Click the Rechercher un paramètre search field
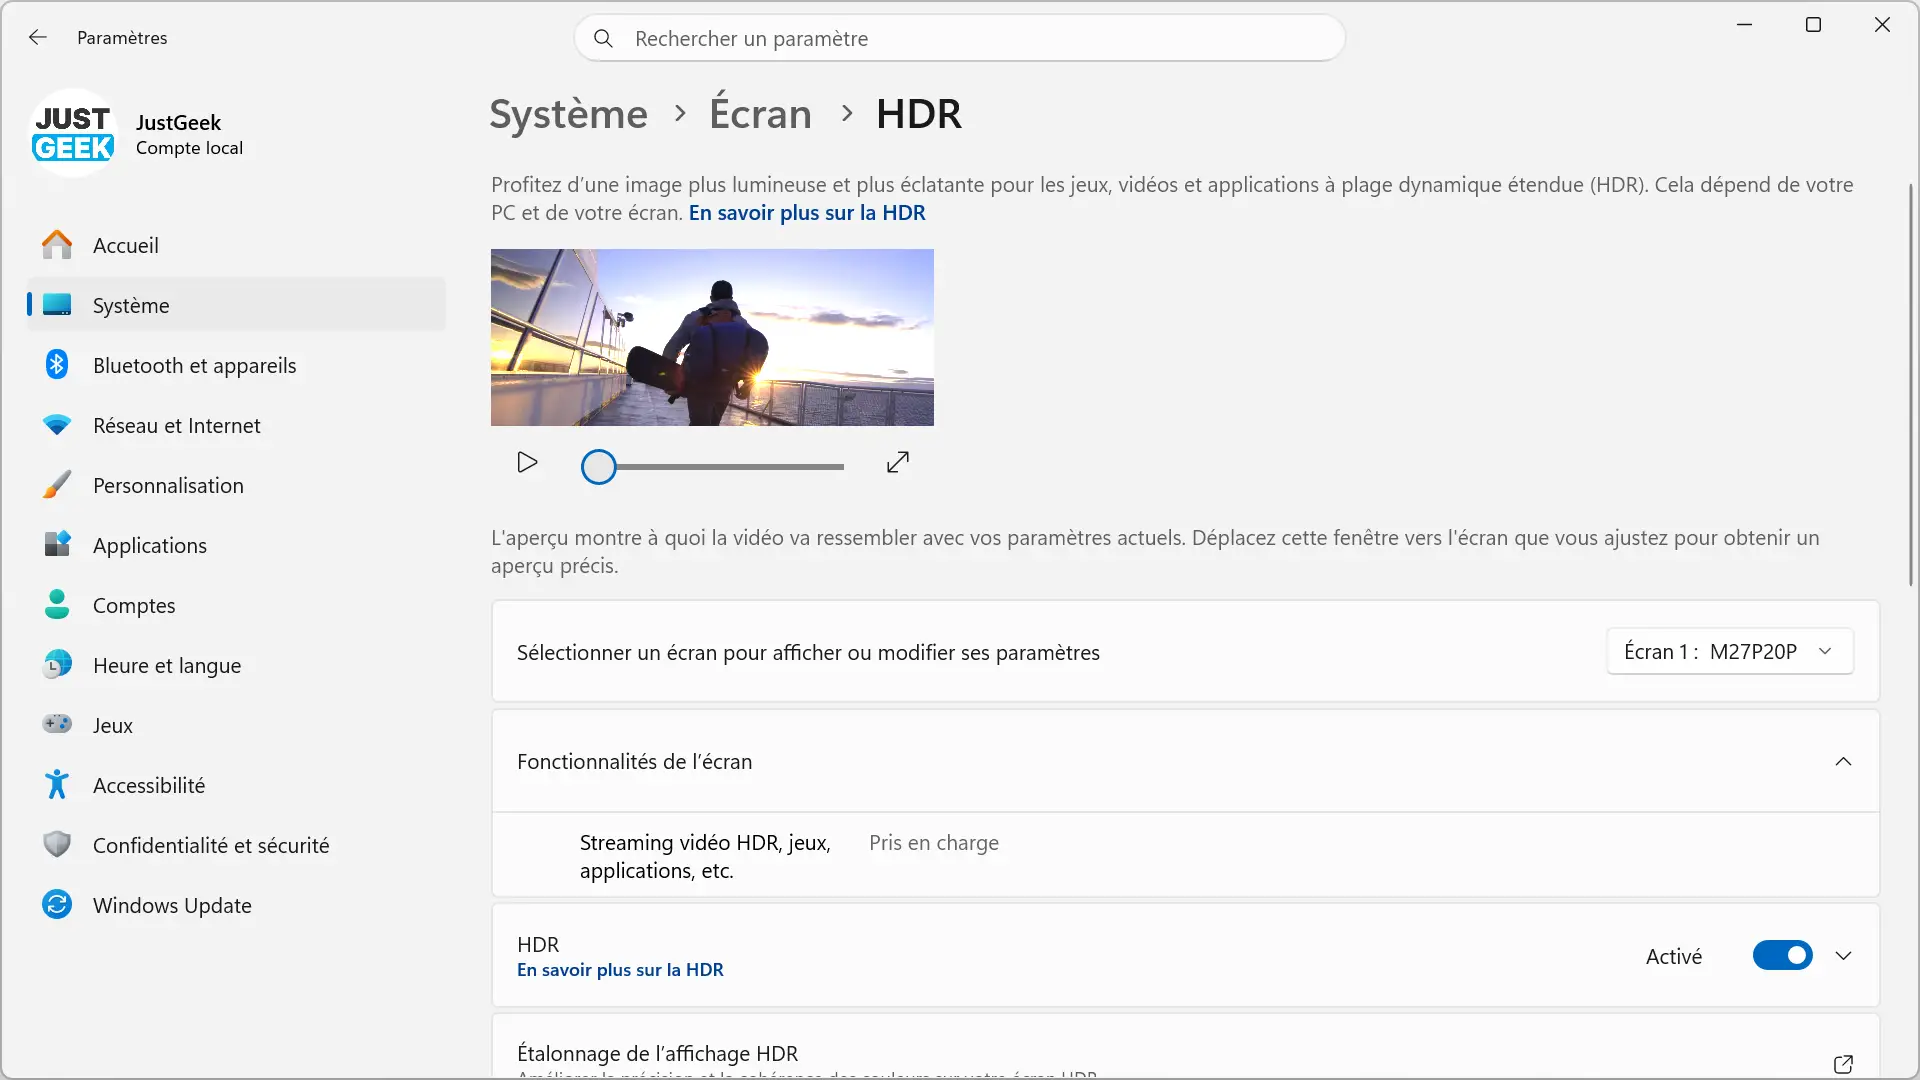Image resolution: width=1920 pixels, height=1080 pixels. pyautogui.click(x=960, y=38)
